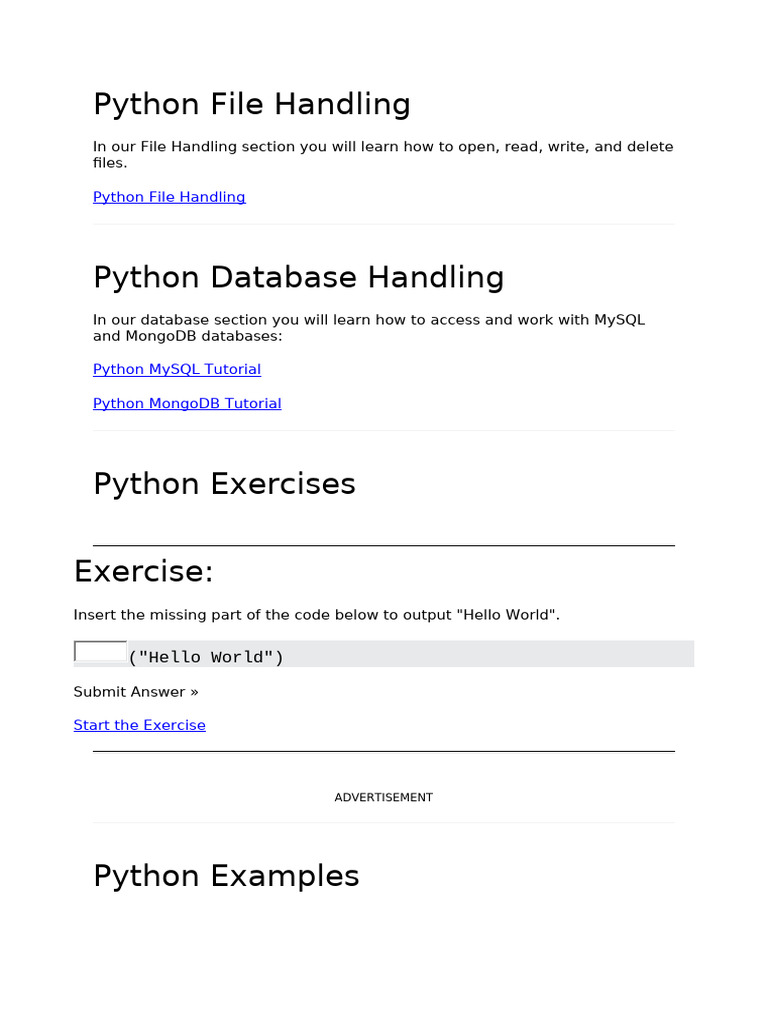Select the Python Exercises heading

pos(224,484)
